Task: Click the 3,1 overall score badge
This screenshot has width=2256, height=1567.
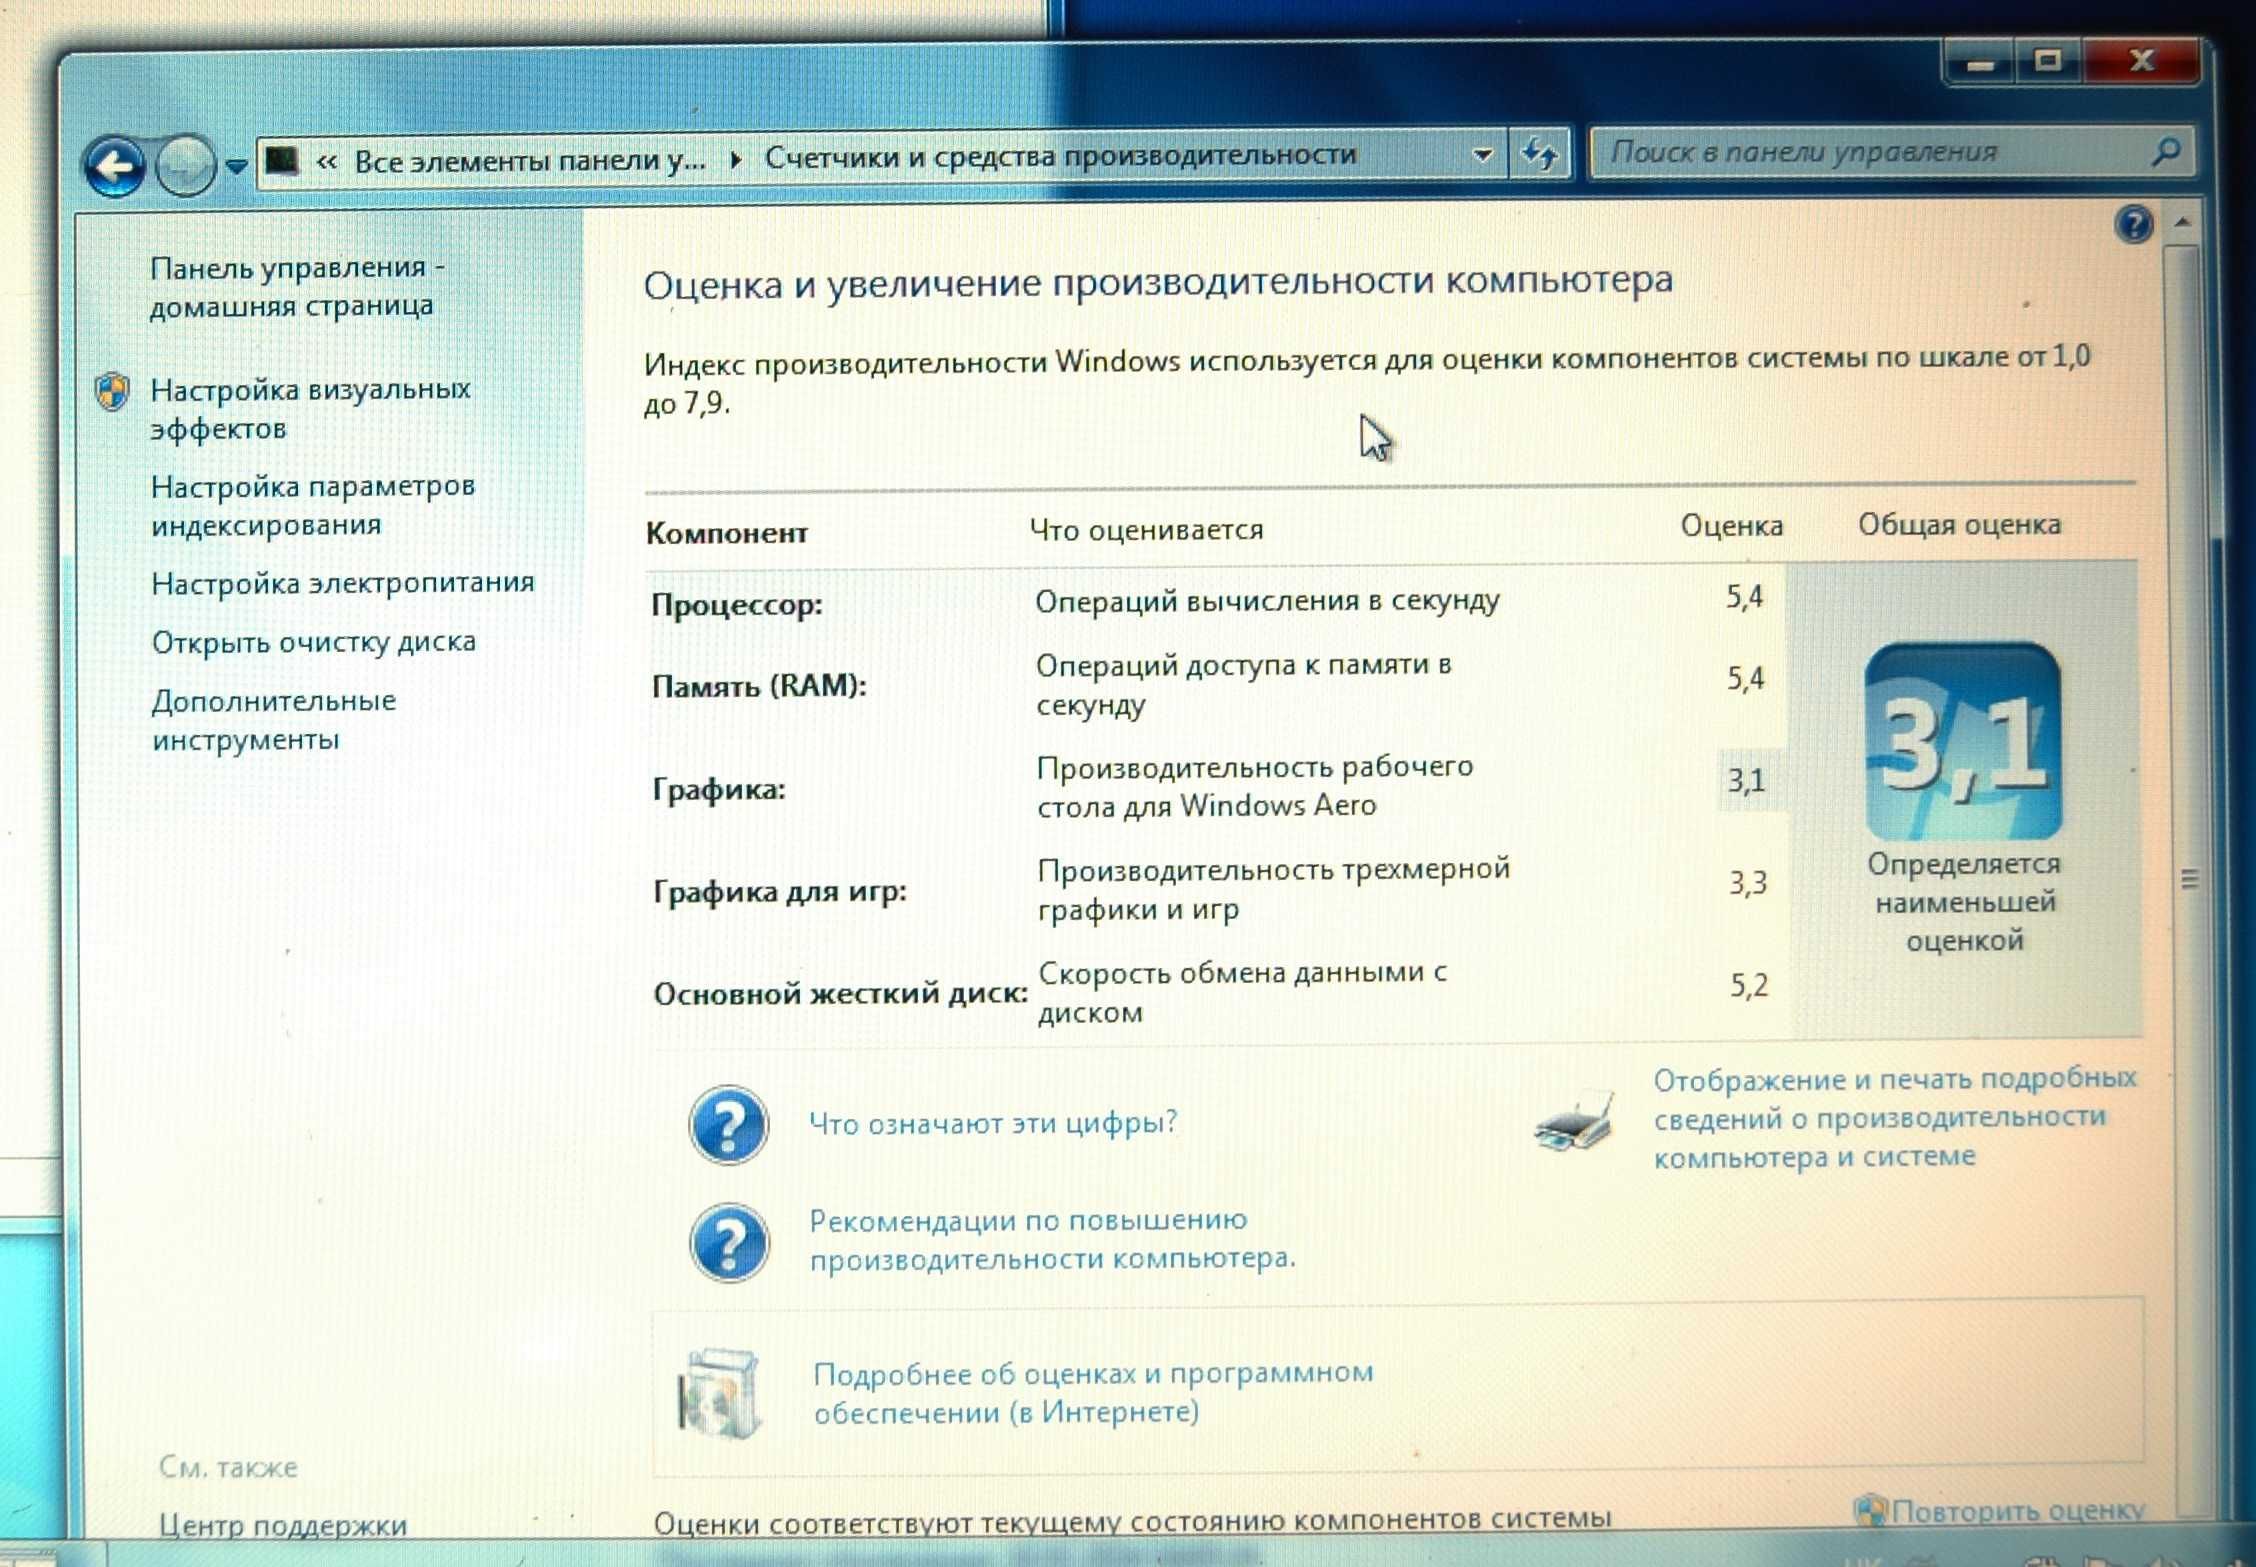Action: pos(1963,741)
